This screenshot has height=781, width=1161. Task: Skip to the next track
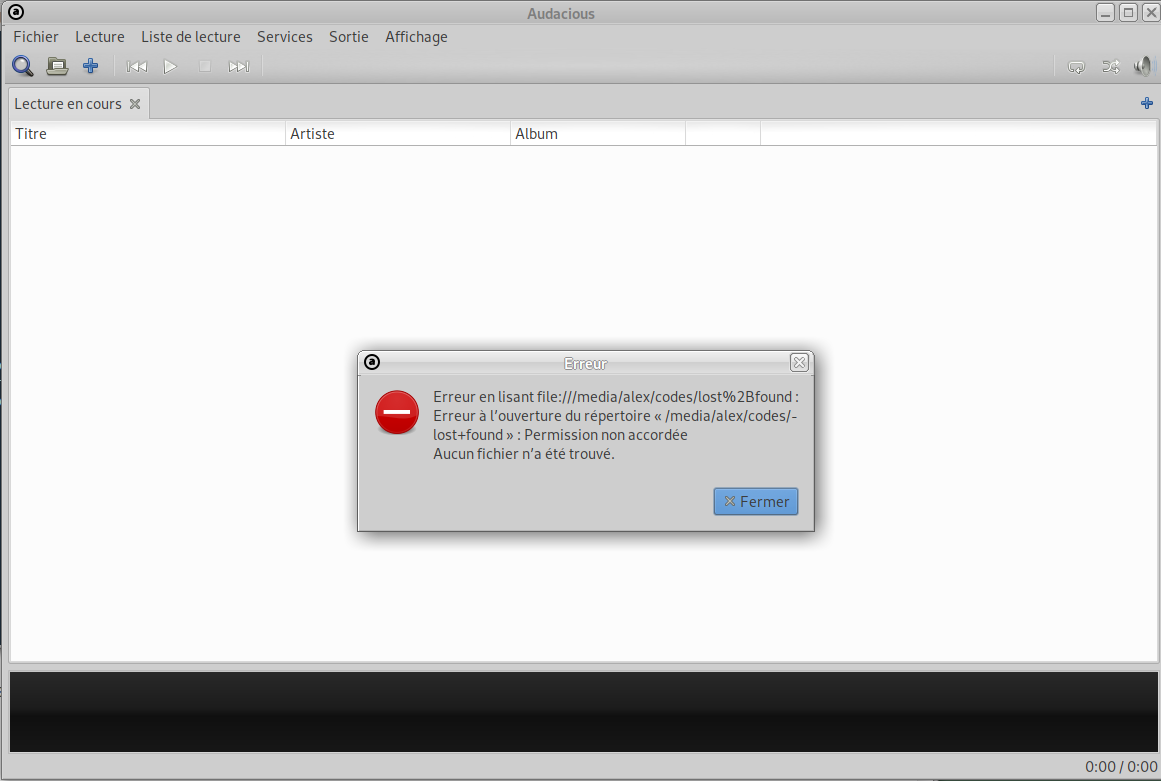point(239,67)
